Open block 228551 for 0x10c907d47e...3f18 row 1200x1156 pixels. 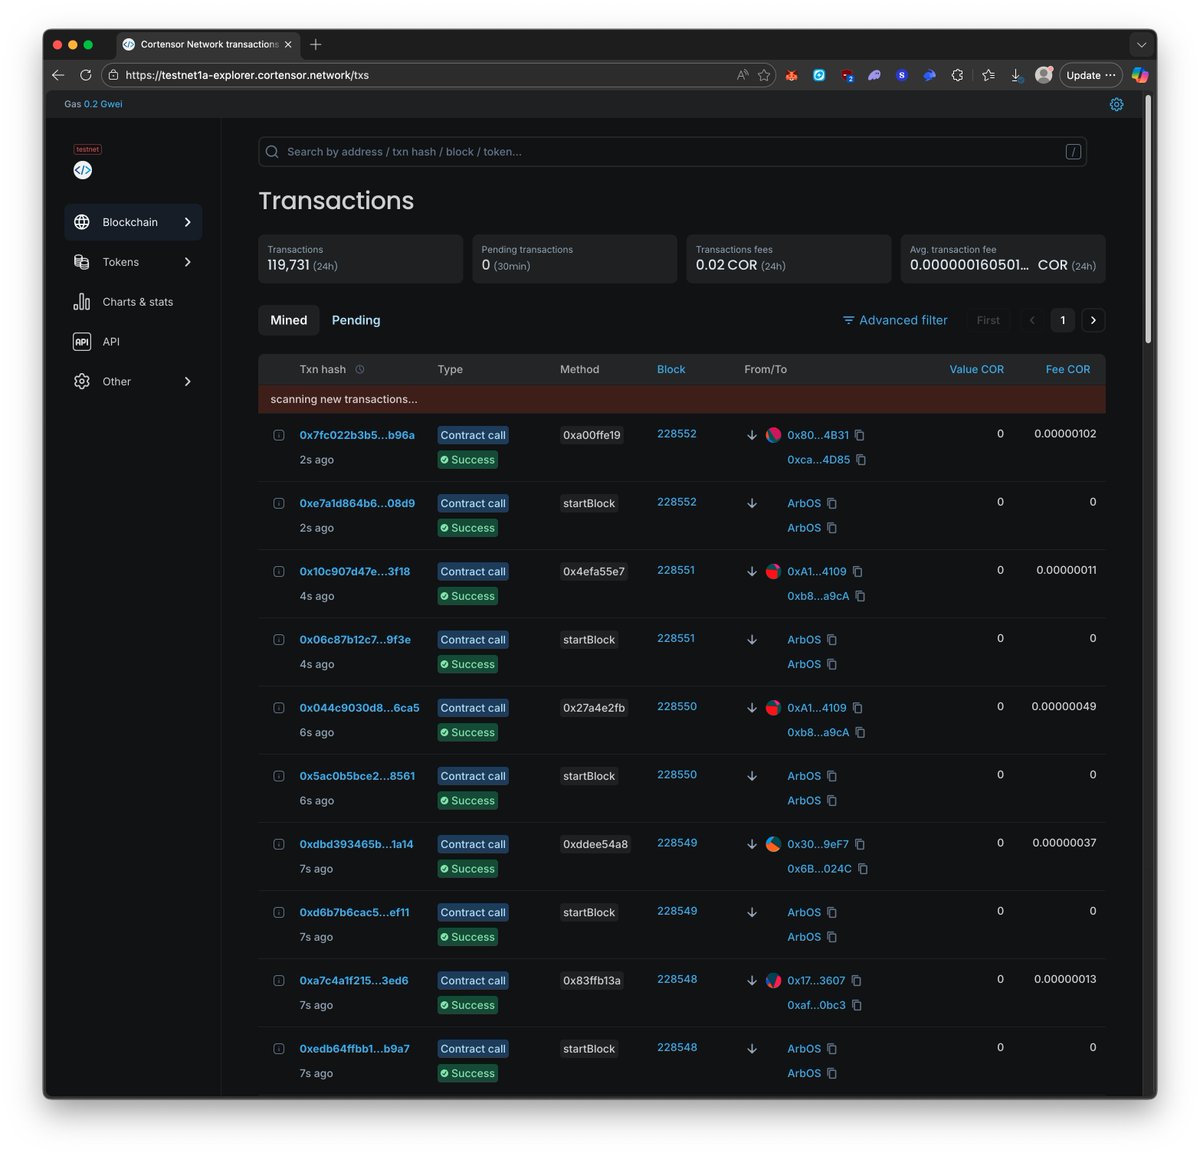(676, 570)
